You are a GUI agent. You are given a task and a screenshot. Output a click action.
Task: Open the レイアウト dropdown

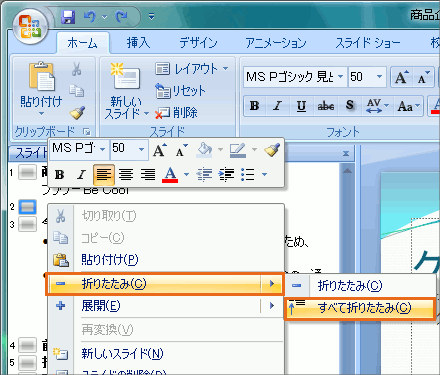(x=192, y=69)
